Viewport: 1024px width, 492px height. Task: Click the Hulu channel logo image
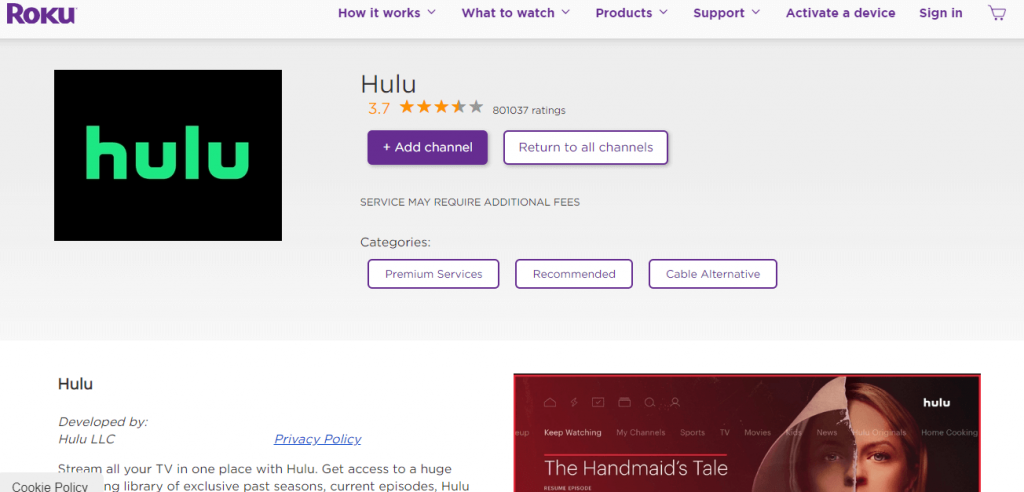coord(168,156)
